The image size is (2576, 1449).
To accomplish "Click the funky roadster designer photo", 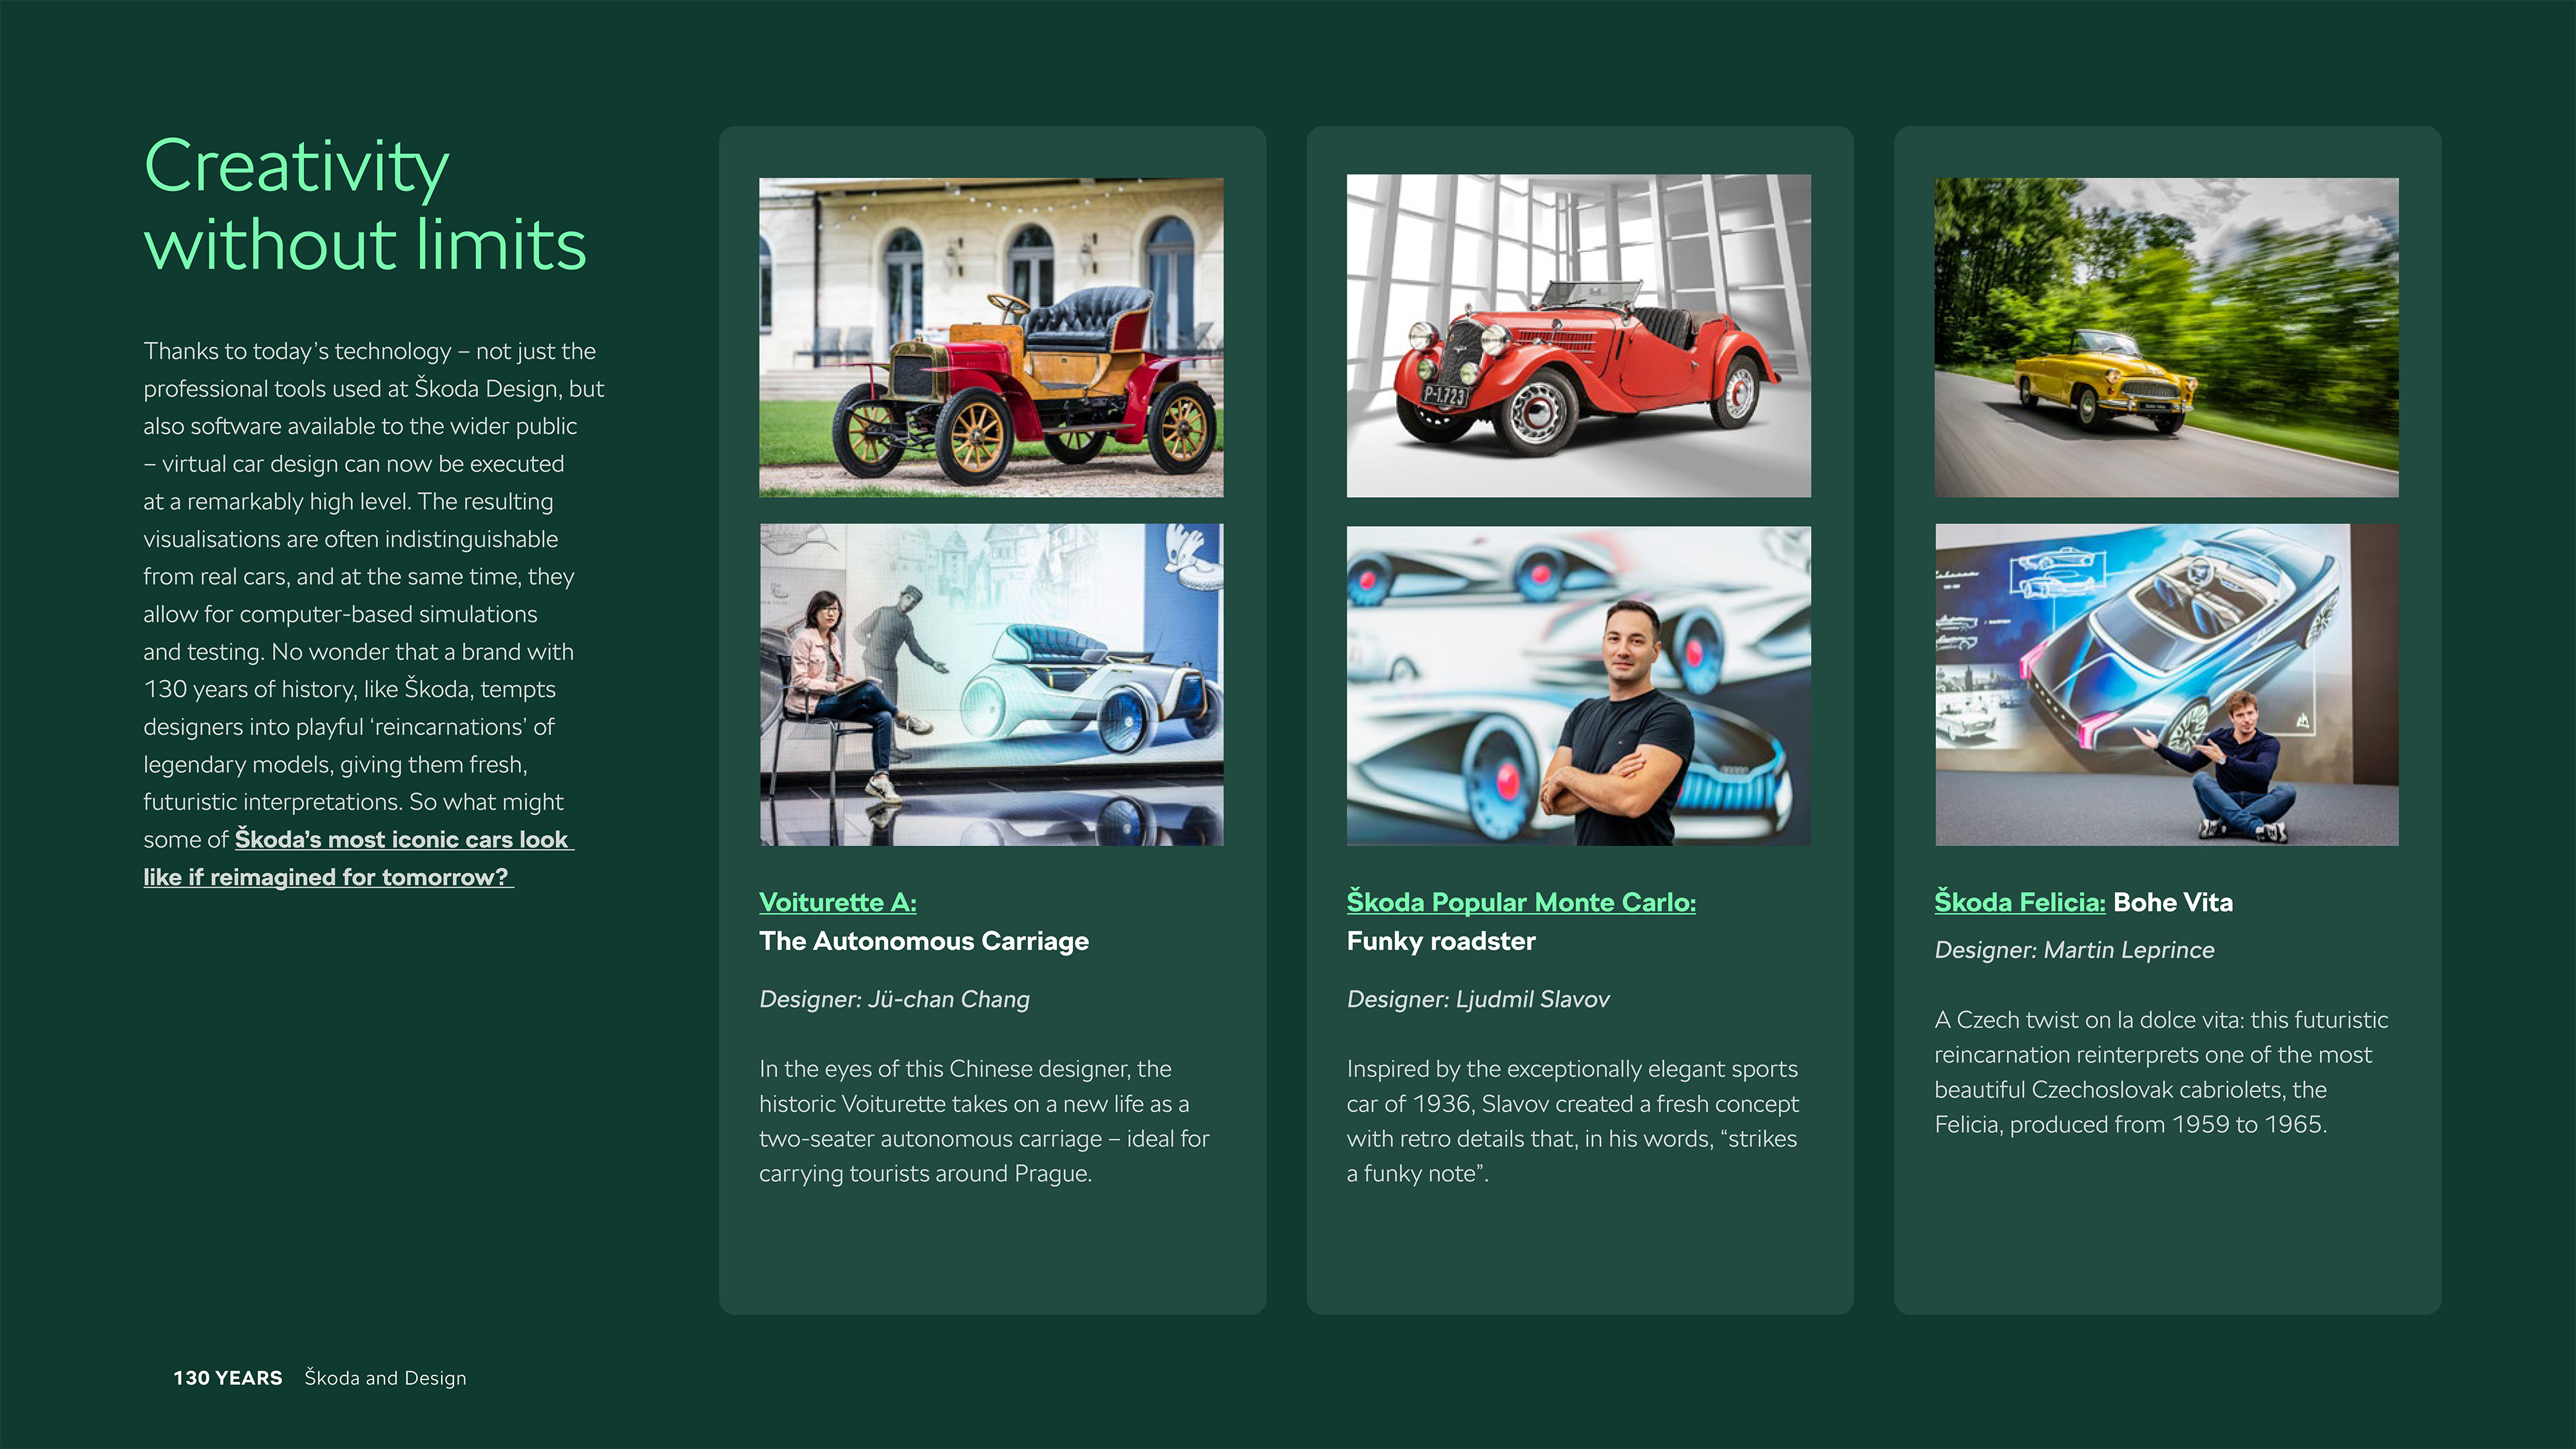I will click(1578, 685).
